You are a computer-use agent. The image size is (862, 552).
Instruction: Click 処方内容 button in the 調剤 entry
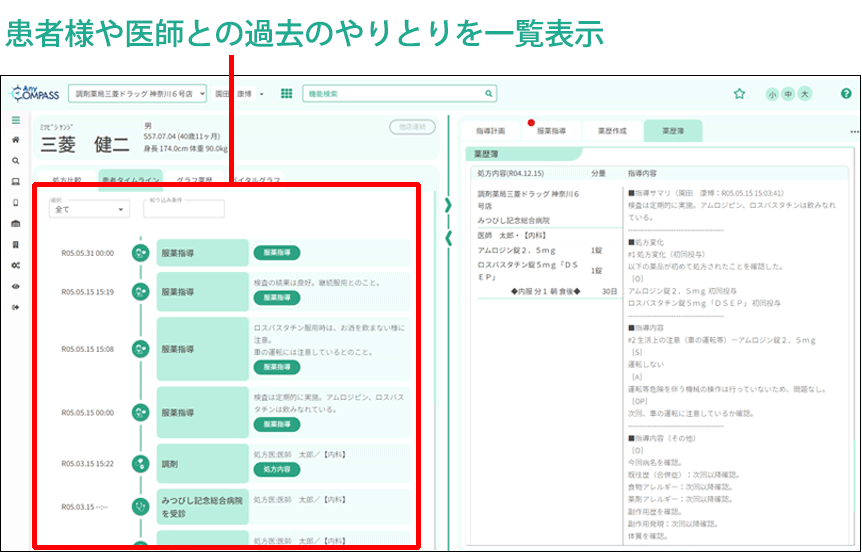[277, 469]
